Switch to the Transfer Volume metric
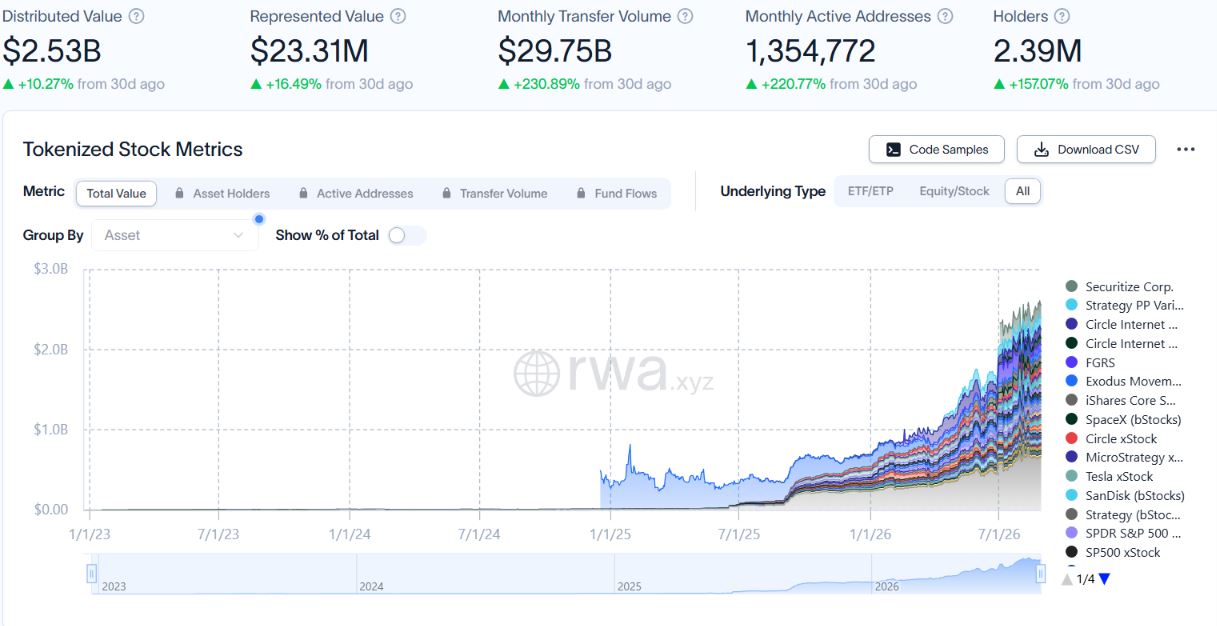 (493, 193)
